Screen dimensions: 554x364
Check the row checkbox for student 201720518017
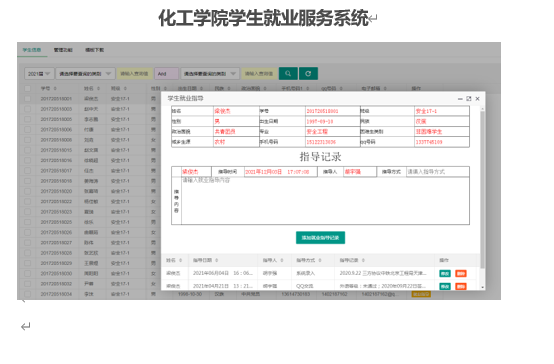tap(27, 171)
